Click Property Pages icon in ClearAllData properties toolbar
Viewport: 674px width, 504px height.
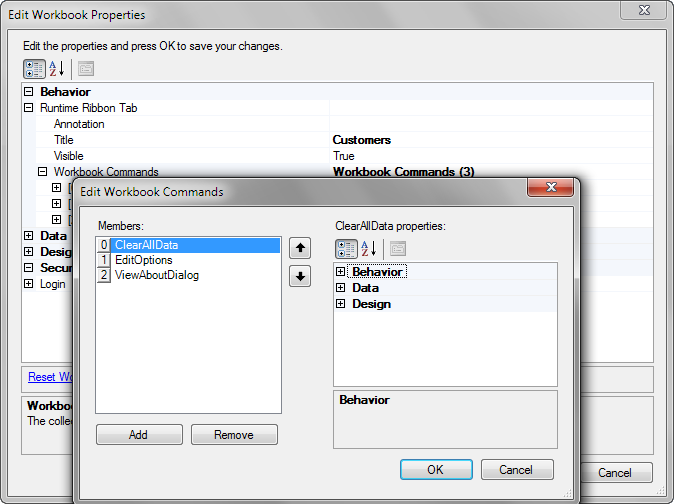point(398,249)
